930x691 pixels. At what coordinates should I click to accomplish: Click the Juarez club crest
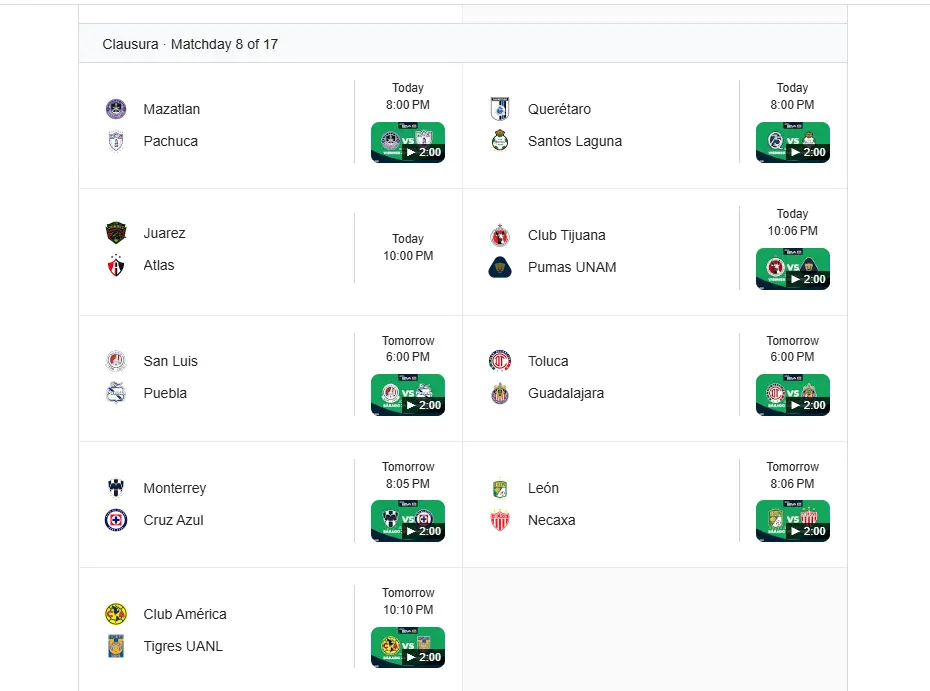tap(116, 233)
